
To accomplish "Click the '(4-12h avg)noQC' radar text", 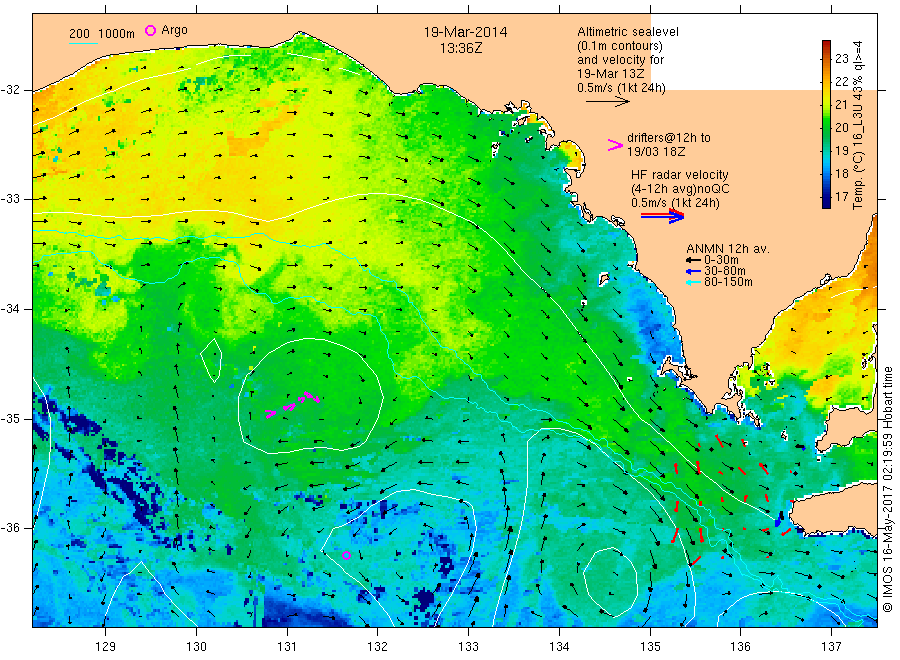I will (x=680, y=189).
